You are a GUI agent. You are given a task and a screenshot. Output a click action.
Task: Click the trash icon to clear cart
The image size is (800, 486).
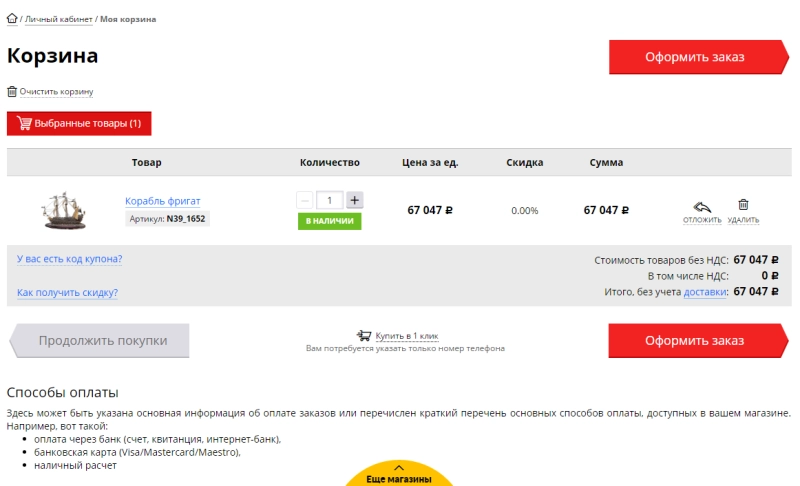coord(12,91)
